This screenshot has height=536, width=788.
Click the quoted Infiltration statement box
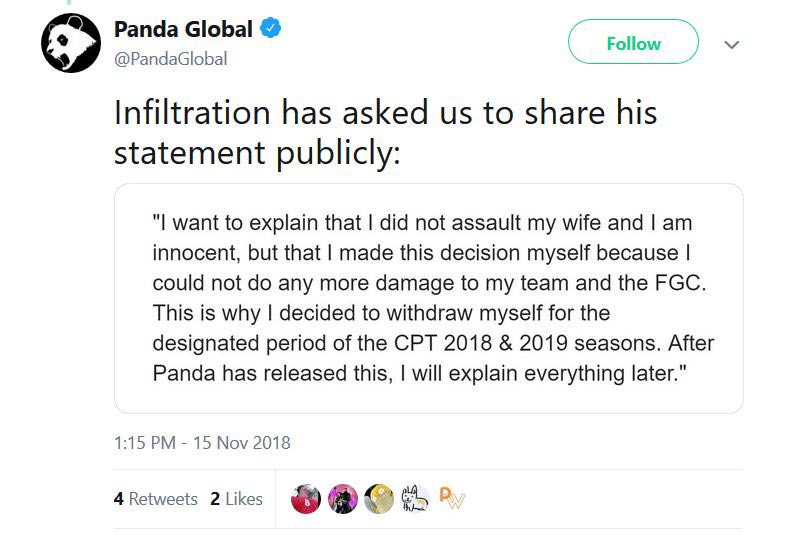(428, 298)
